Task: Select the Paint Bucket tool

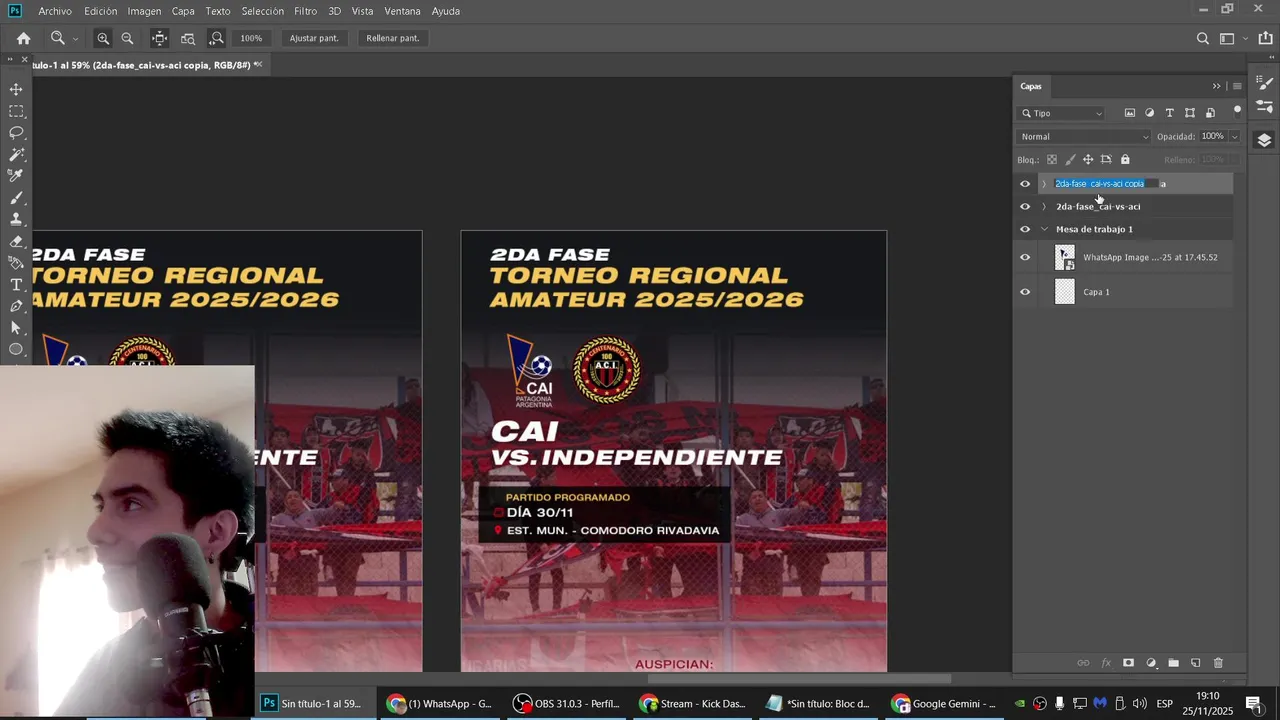Action: [x=16, y=263]
